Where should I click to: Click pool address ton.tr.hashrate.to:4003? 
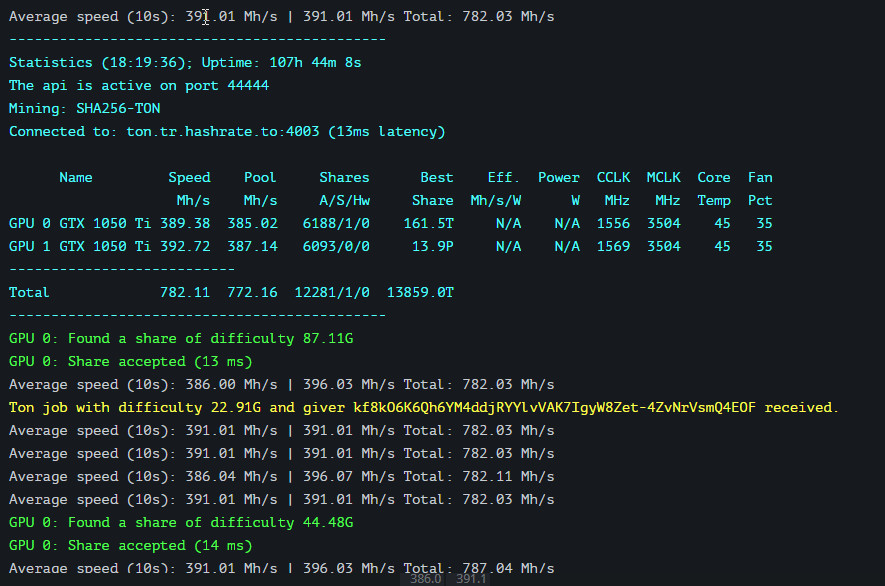pyautogui.click(x=222, y=132)
